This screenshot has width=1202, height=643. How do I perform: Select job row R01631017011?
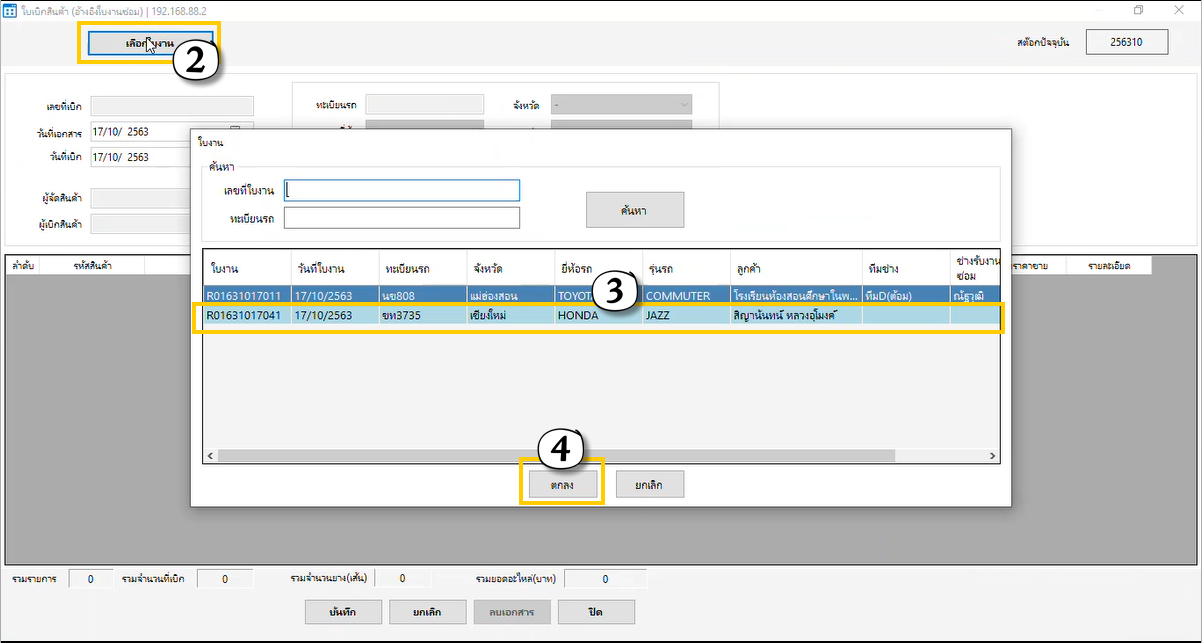tap(600, 296)
